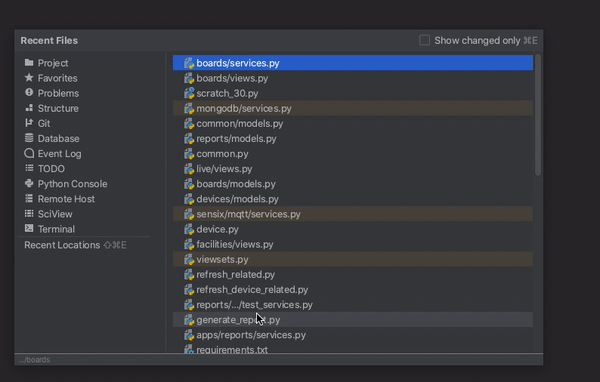Click the Terminal prompt icon
The image size is (600, 382).
[x=29, y=229]
